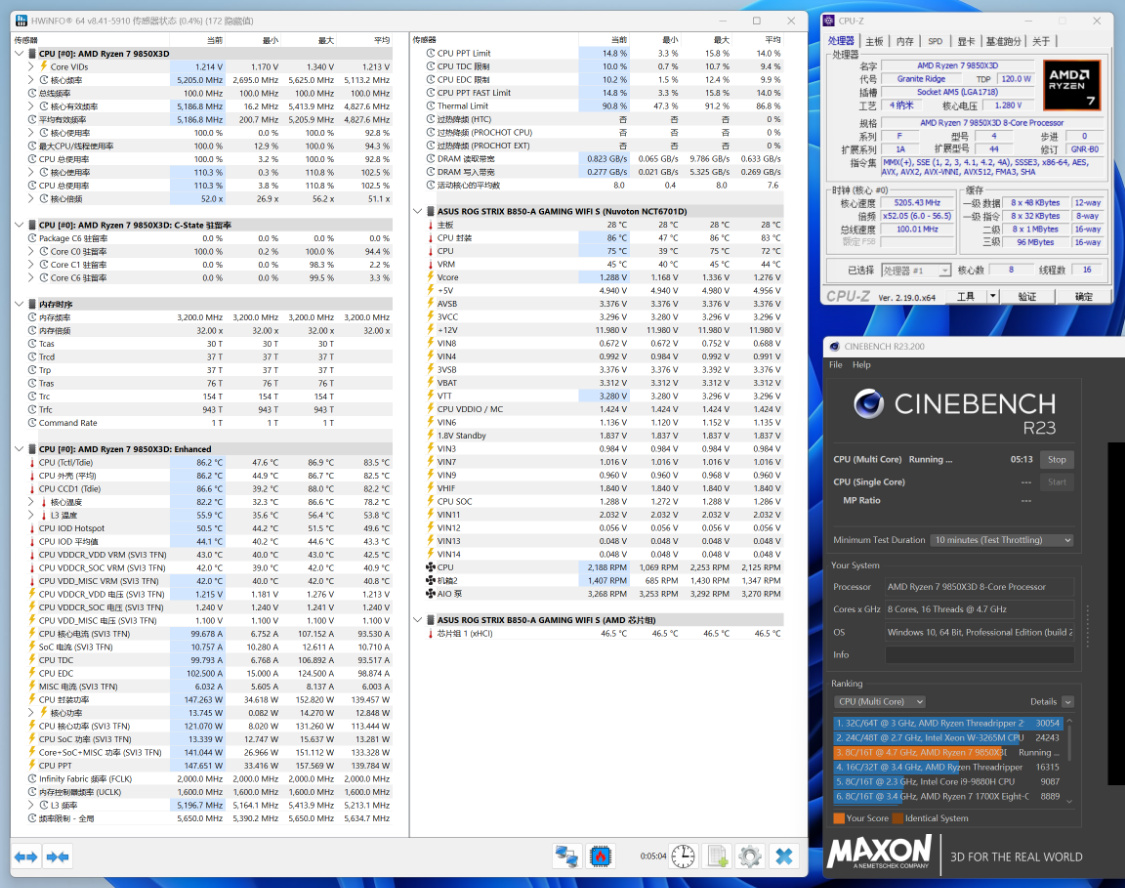
Task: Click the CPU flame chip icon
Action: pyautogui.click(x=601, y=856)
